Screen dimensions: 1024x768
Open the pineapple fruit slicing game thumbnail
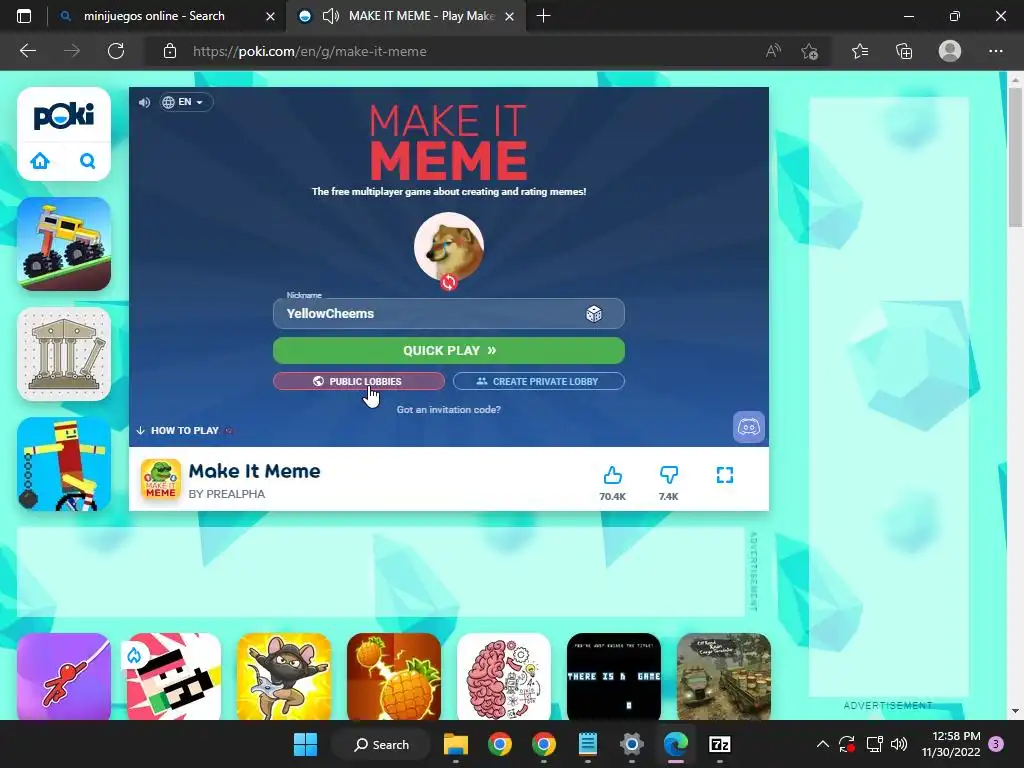pyautogui.click(x=394, y=677)
